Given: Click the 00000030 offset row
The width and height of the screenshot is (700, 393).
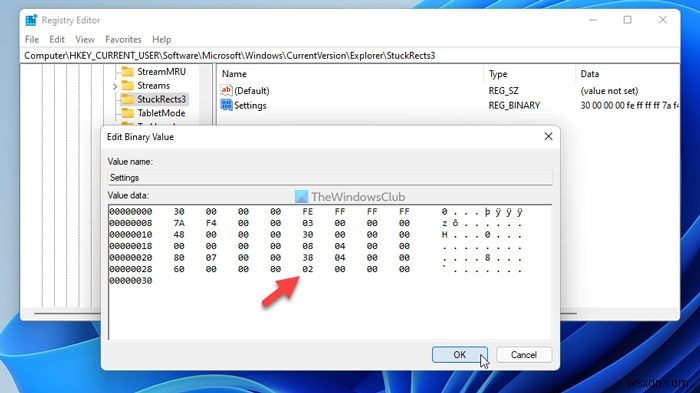Looking at the screenshot, I should [131, 281].
